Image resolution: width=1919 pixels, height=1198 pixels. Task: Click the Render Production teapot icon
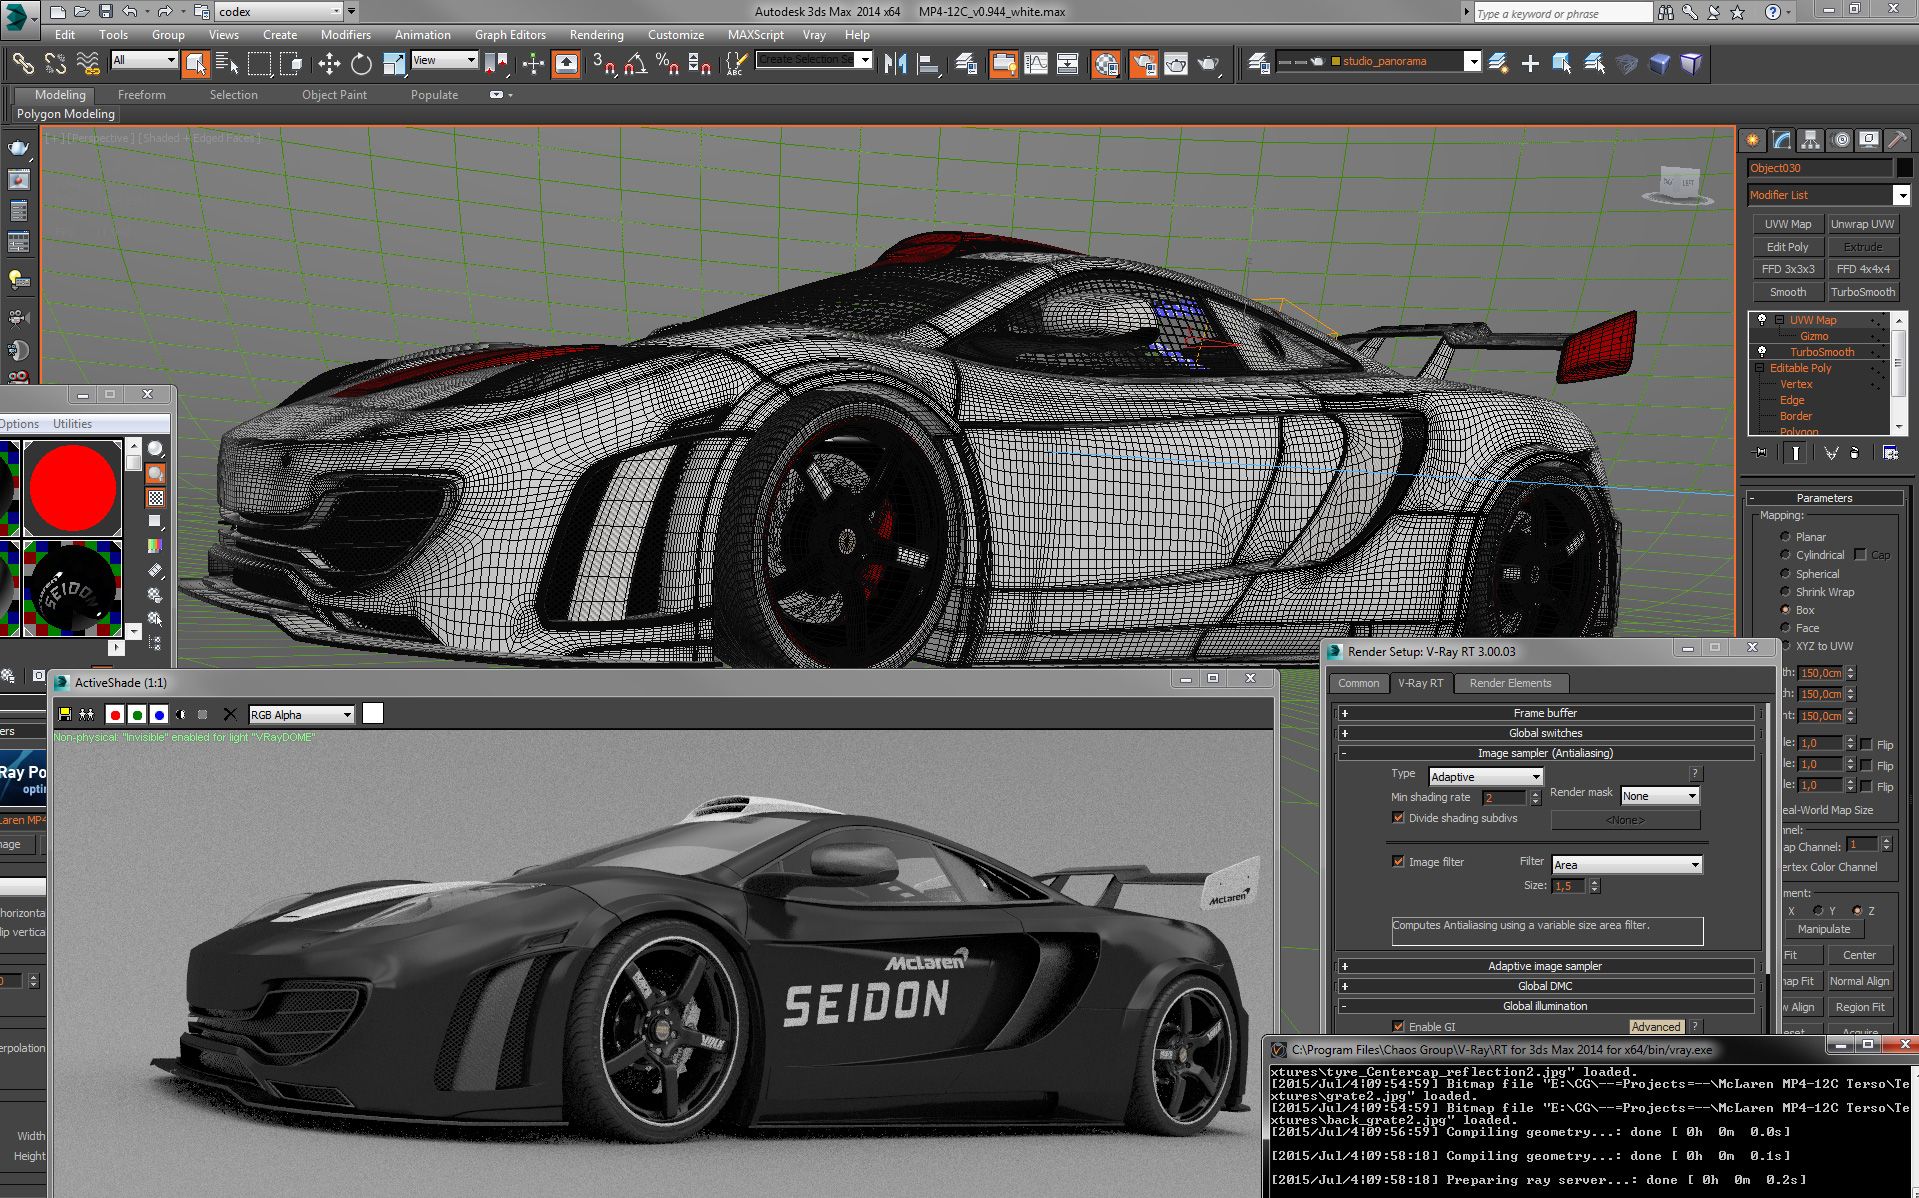[1209, 63]
